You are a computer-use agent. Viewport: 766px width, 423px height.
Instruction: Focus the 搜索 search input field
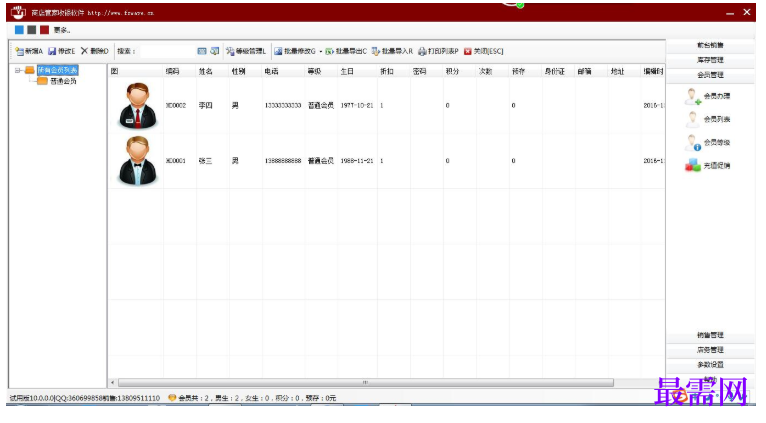167,51
